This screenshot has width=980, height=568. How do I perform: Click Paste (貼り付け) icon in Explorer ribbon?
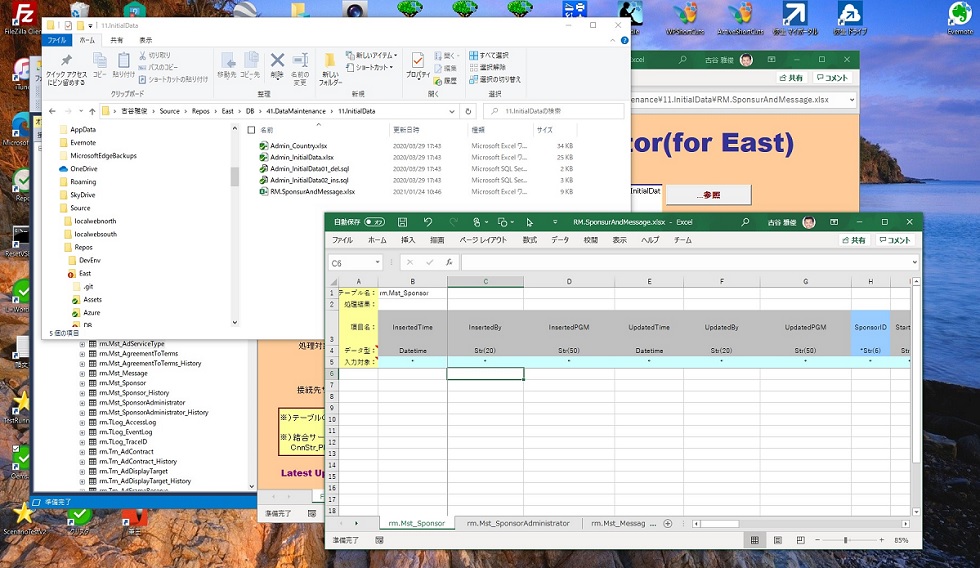[x=124, y=65]
